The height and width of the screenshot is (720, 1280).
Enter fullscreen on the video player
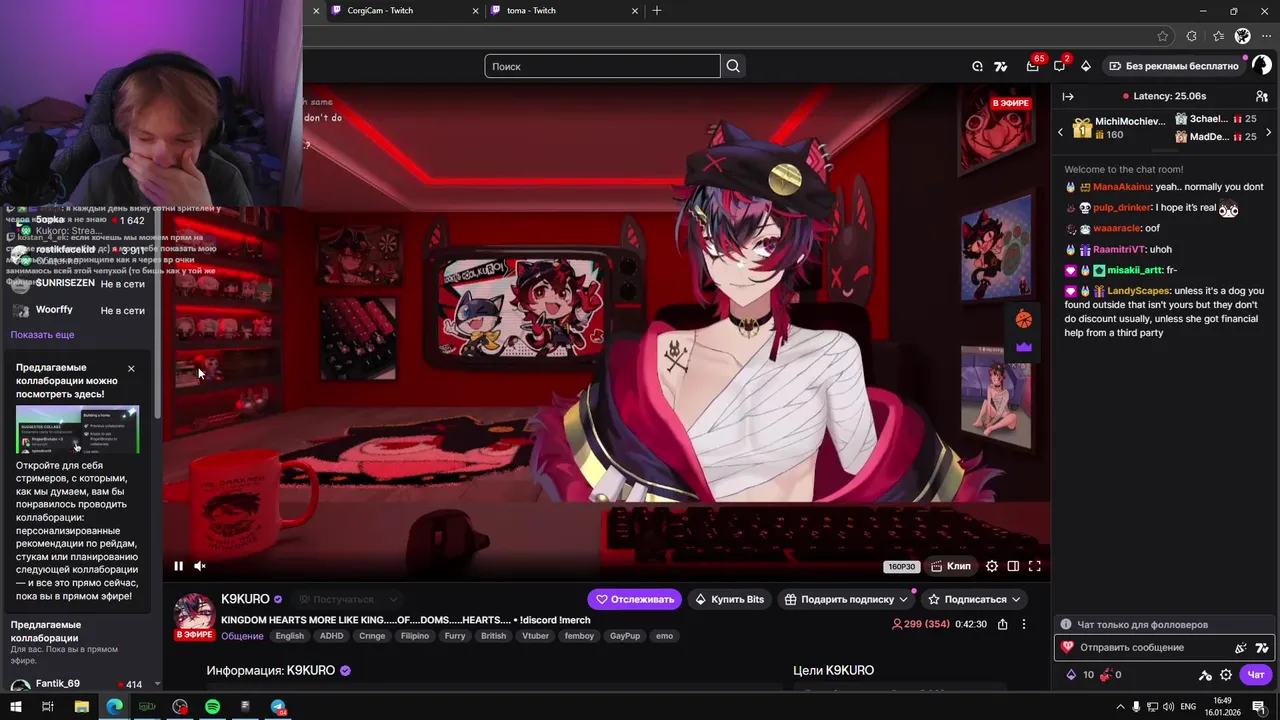tap(1035, 566)
